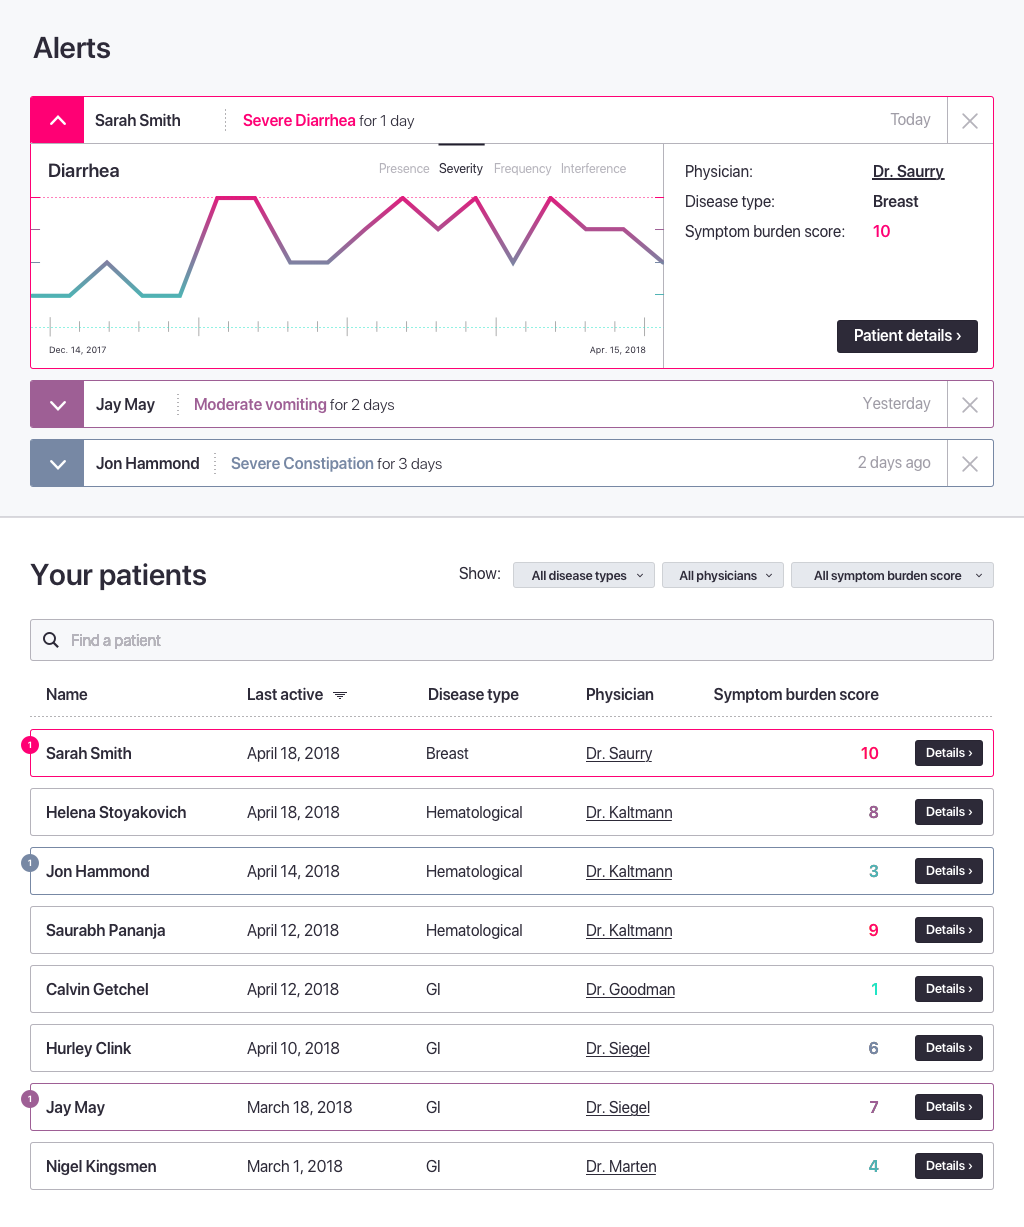Select the Interference chart tab
This screenshot has height=1227, width=1024.
pyautogui.click(x=593, y=169)
